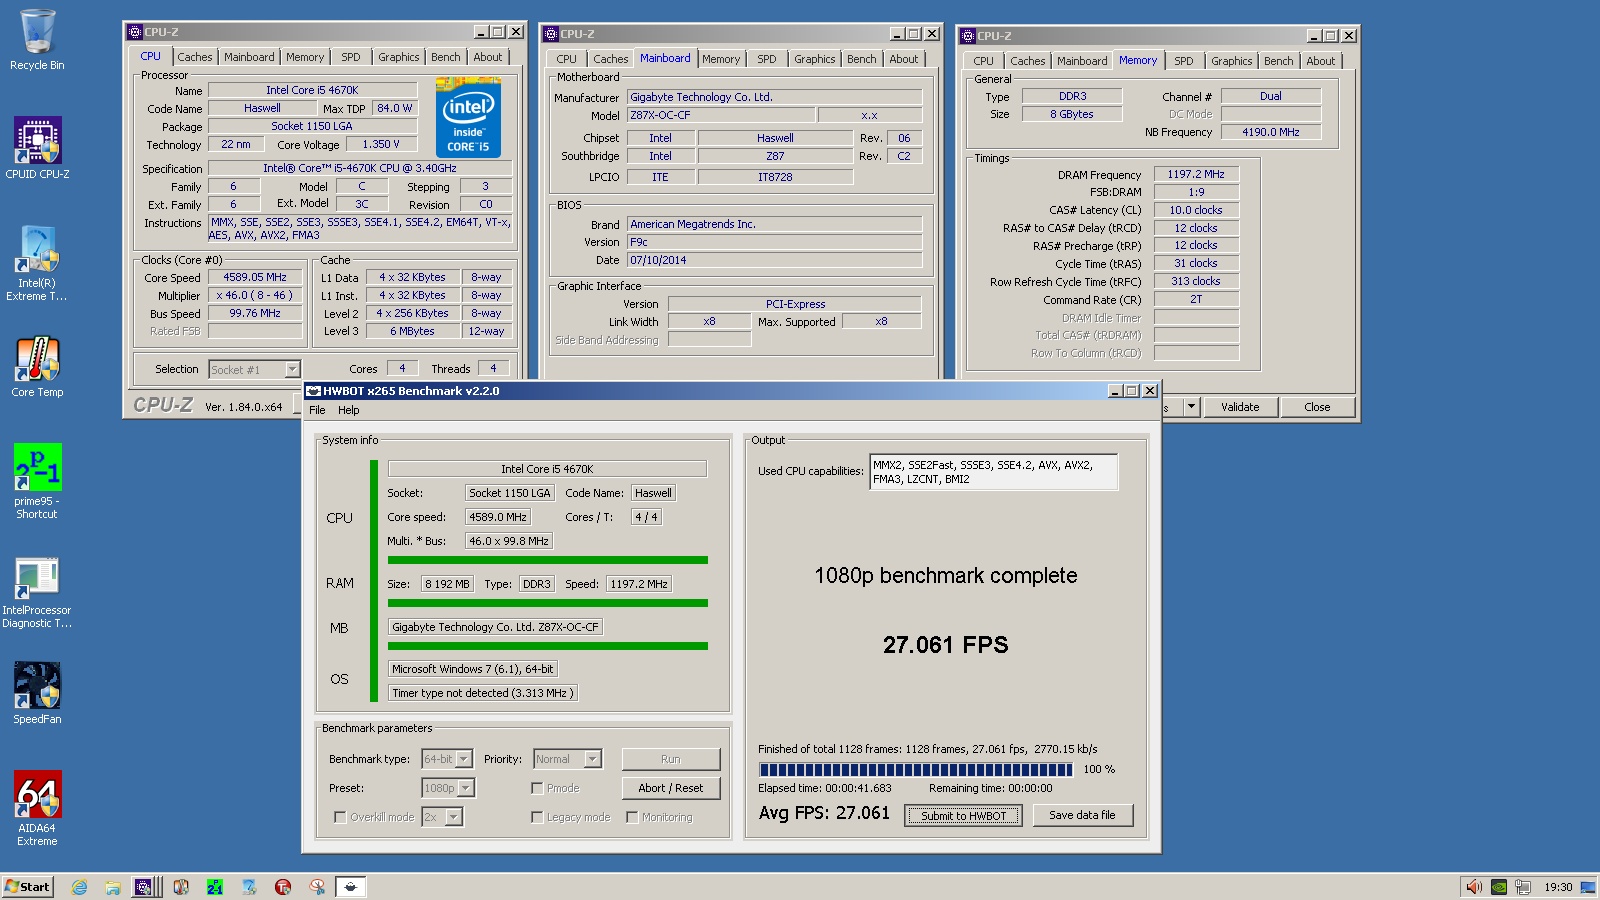Click HWBOT x265 window title icon
The image size is (1600, 900).
(x=314, y=391)
